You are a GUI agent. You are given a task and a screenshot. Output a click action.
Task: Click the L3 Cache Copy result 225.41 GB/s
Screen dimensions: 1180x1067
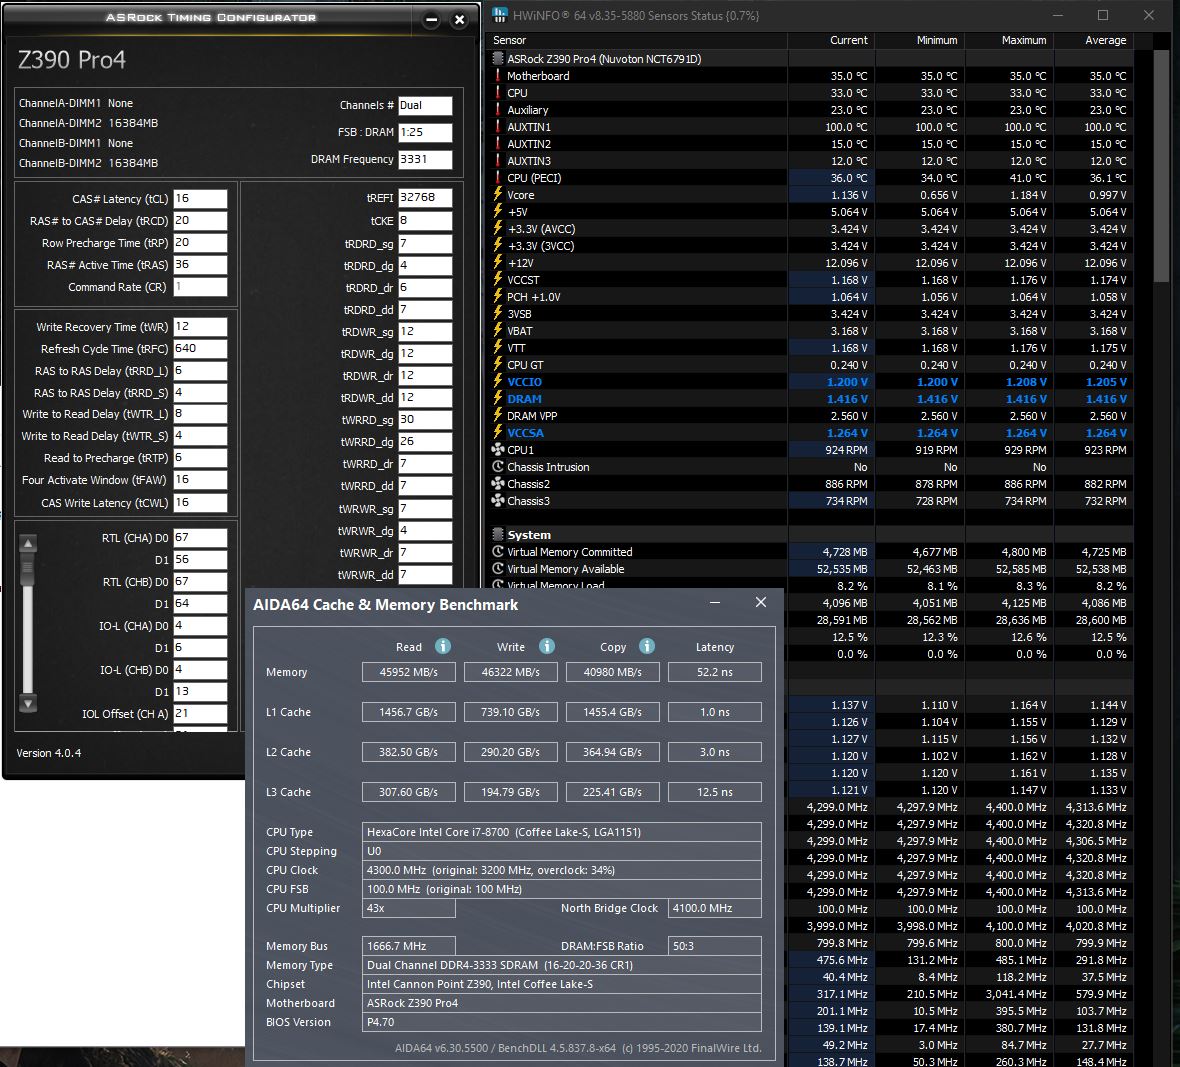click(613, 792)
